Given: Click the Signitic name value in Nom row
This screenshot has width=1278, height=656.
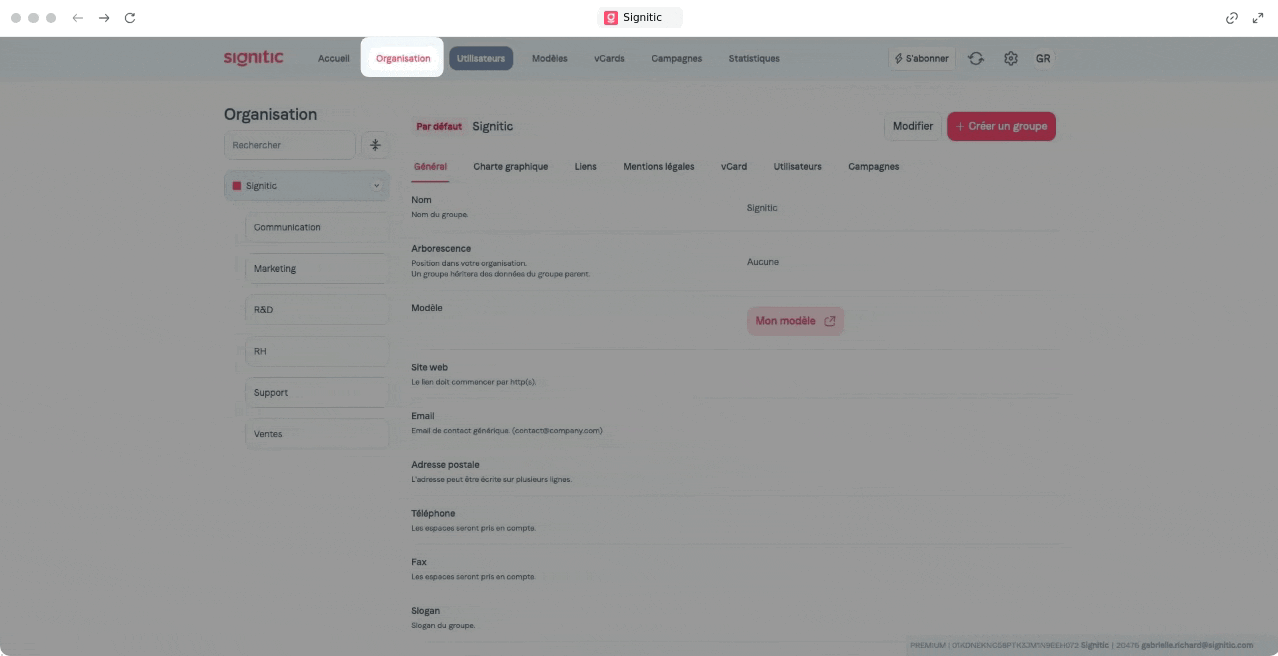Looking at the screenshot, I should coord(762,208).
